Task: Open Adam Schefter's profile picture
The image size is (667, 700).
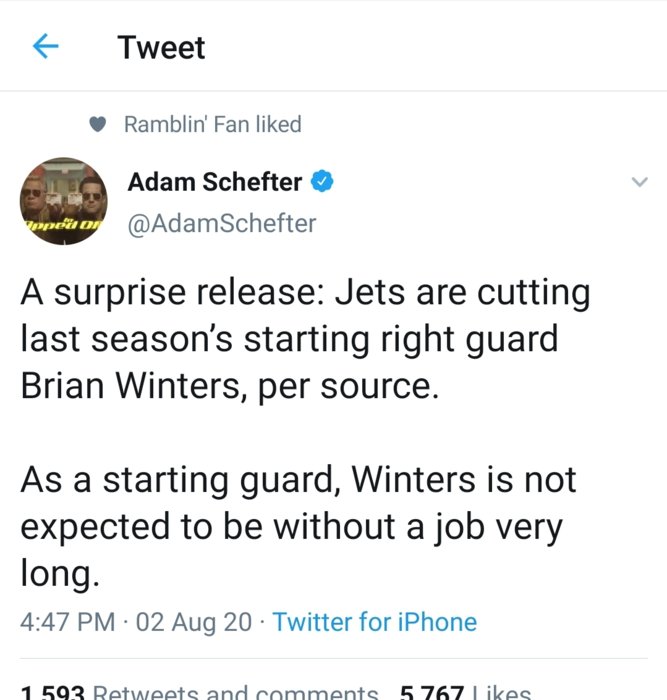Action: click(64, 201)
